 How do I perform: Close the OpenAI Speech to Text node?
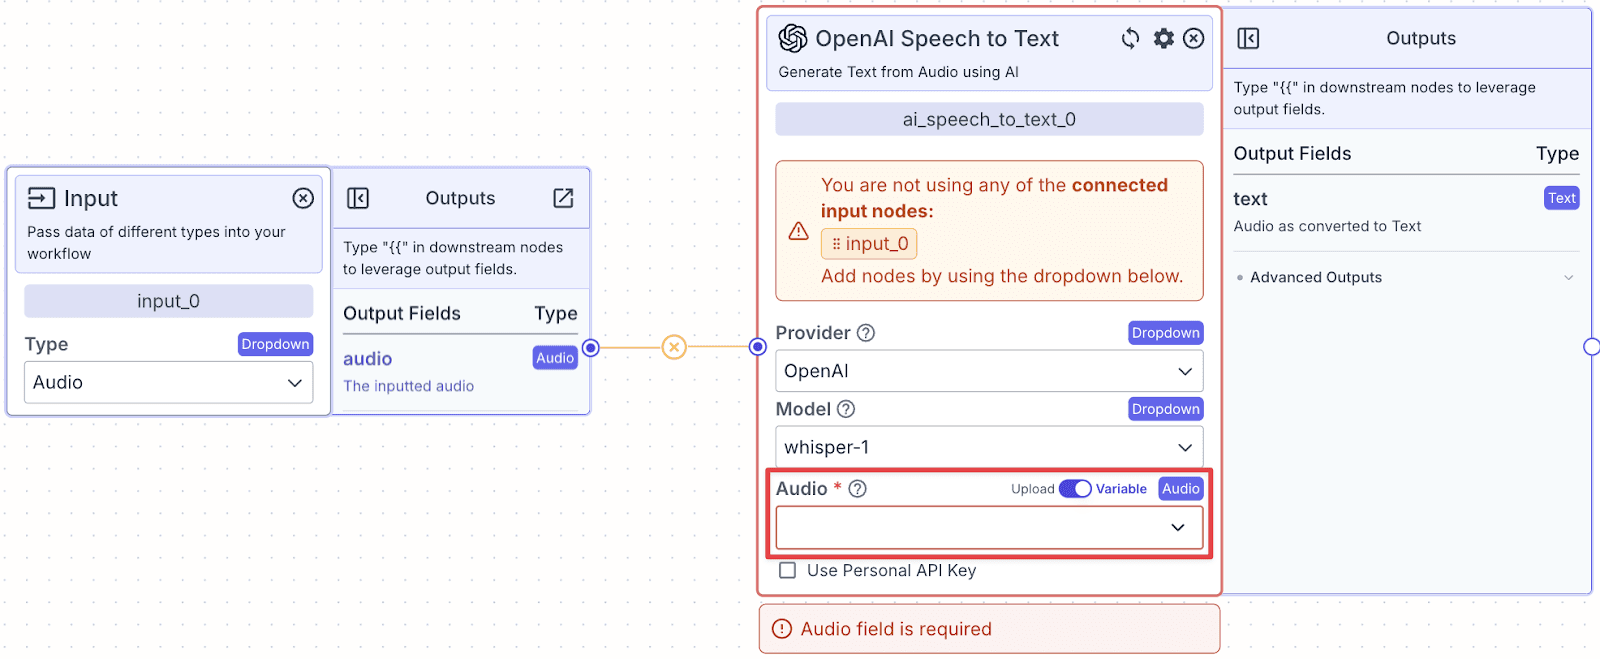click(1194, 38)
